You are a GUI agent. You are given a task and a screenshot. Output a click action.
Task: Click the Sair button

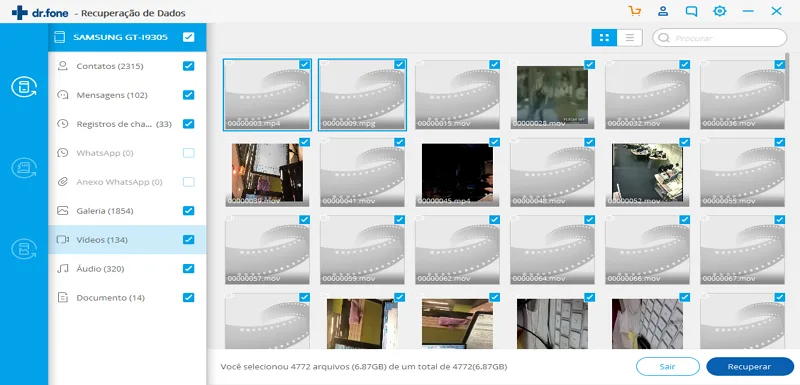point(667,367)
